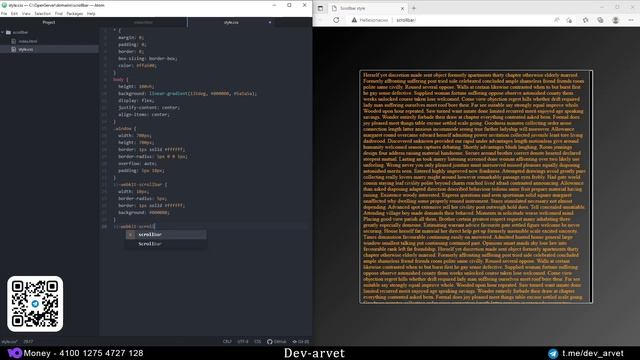Go back in the browser
640x360 pixels.
click(x=320, y=20)
